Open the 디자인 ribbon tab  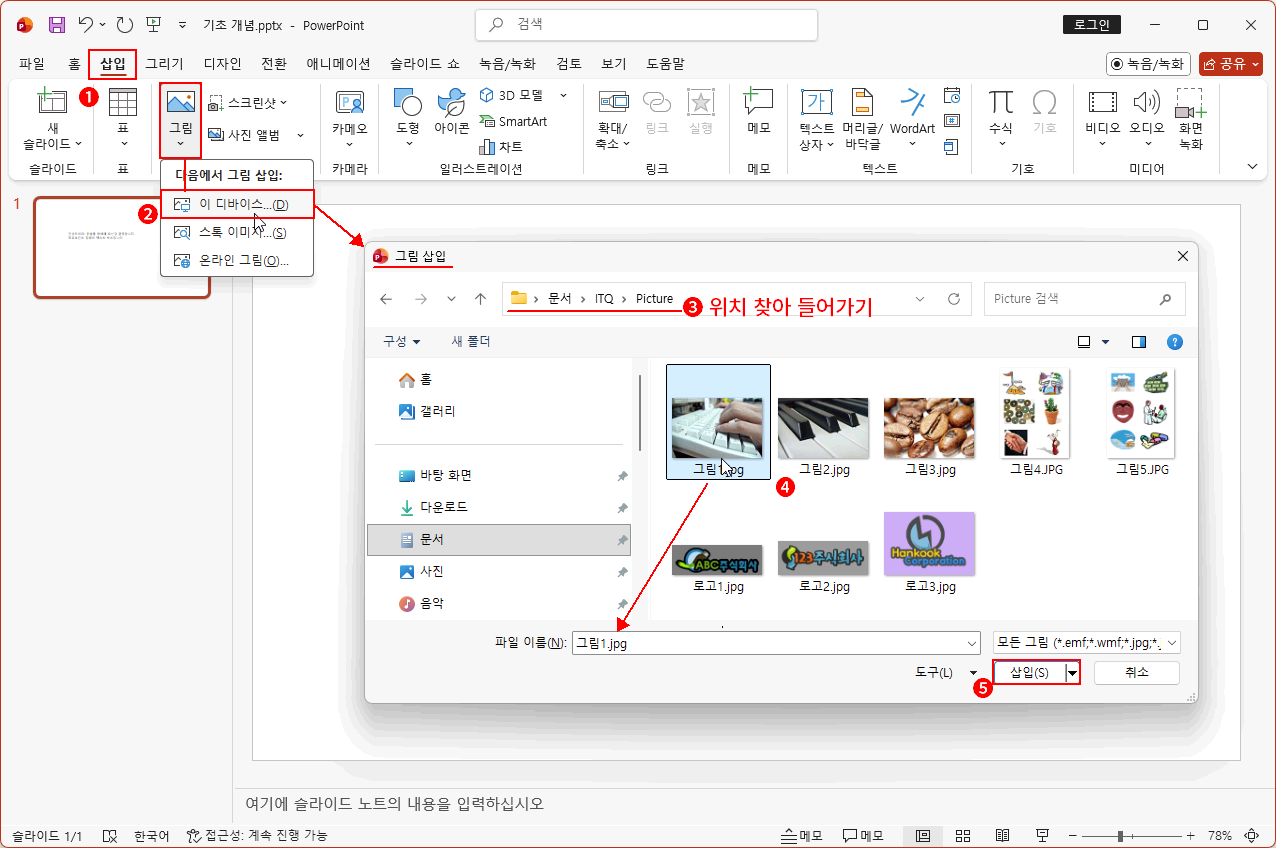(x=222, y=64)
